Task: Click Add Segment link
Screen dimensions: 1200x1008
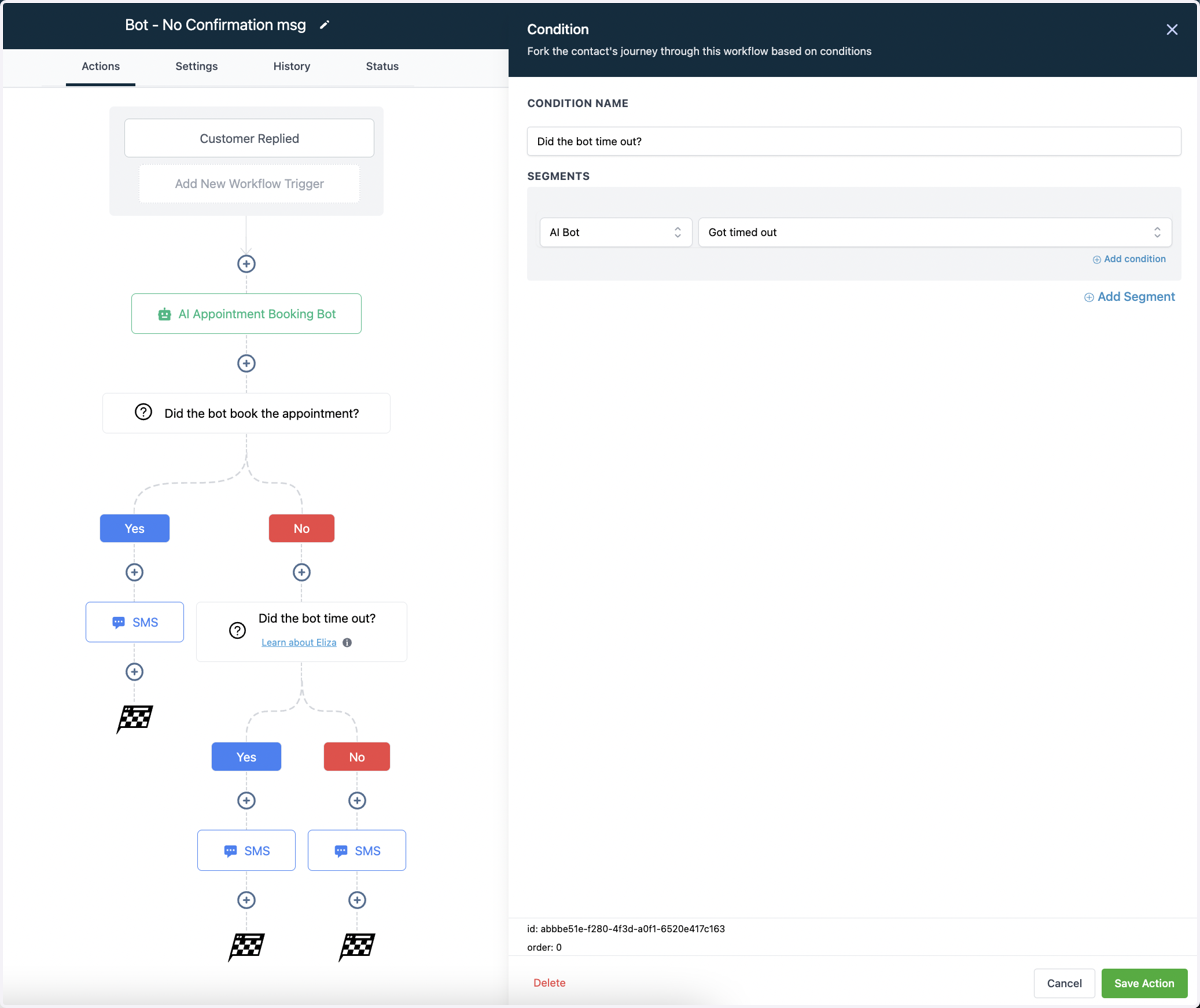Action: click(x=1129, y=297)
